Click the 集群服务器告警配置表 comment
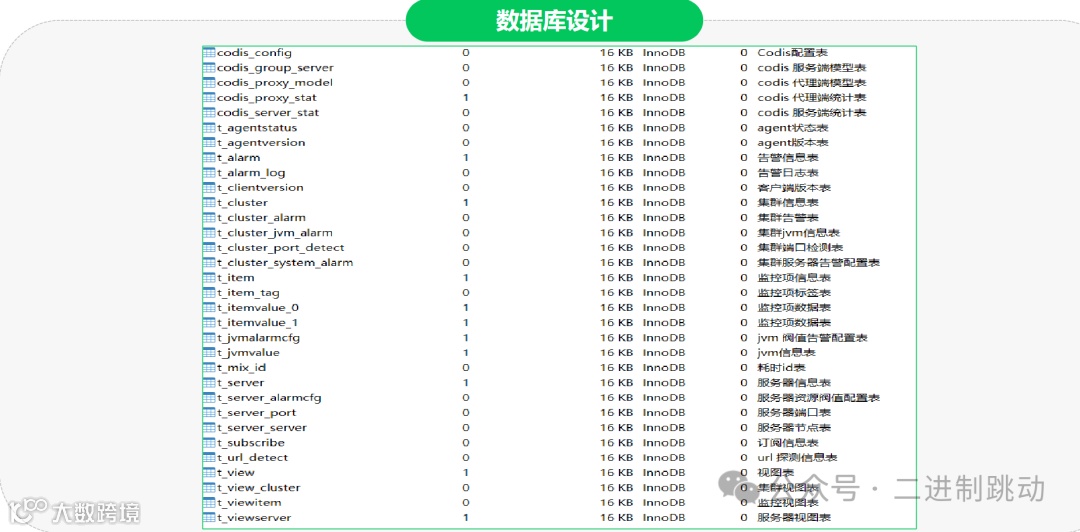The height and width of the screenshot is (532, 1080). 818,263
